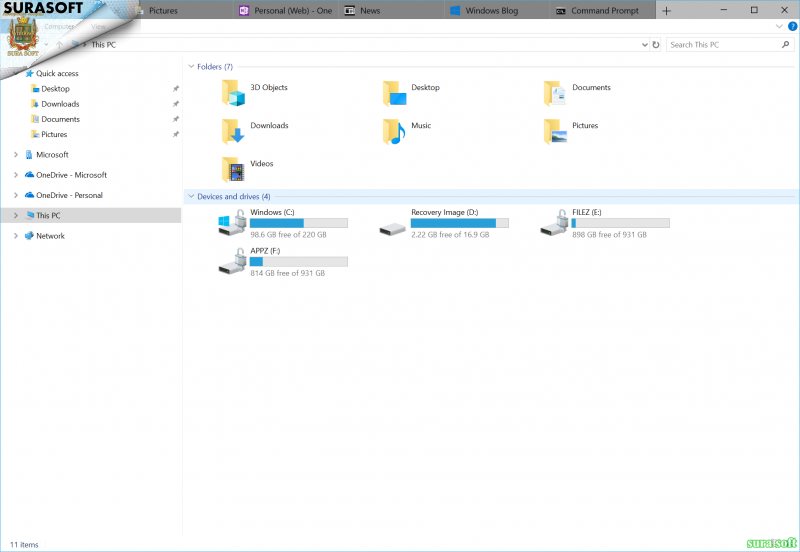The width and height of the screenshot is (800, 552).
Task: Click the OneDrive - Personal cloud icon
Action: 29,195
